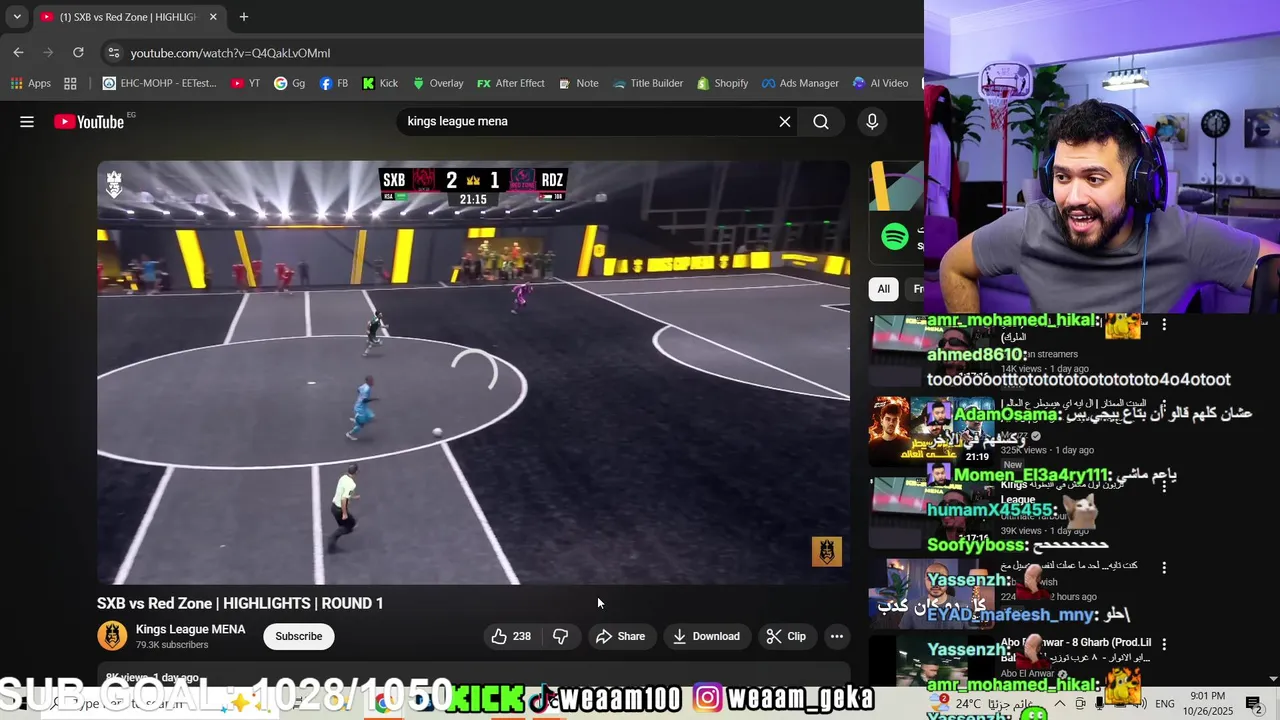The width and height of the screenshot is (1280, 720).
Task: Open the Apps bookmark shortcut
Action: coord(30,84)
